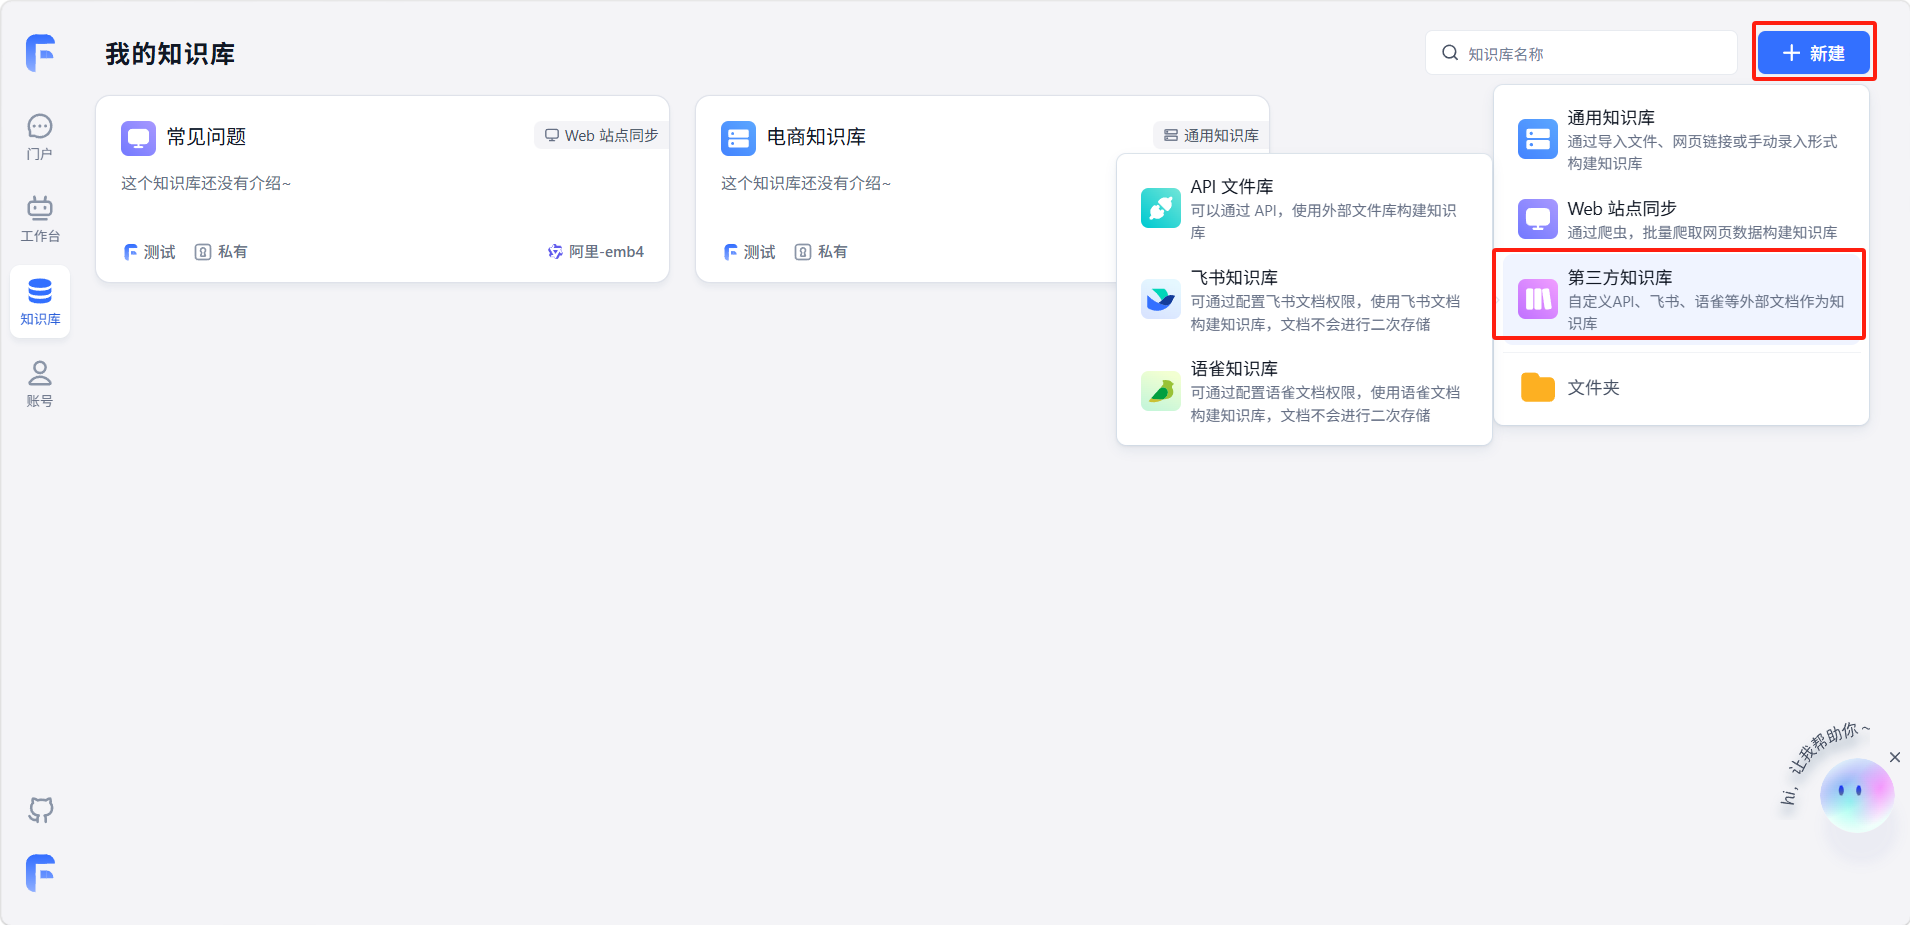Screen dimensions: 1910x925
Task: Select the API 文件库 option
Action: (x=1303, y=208)
